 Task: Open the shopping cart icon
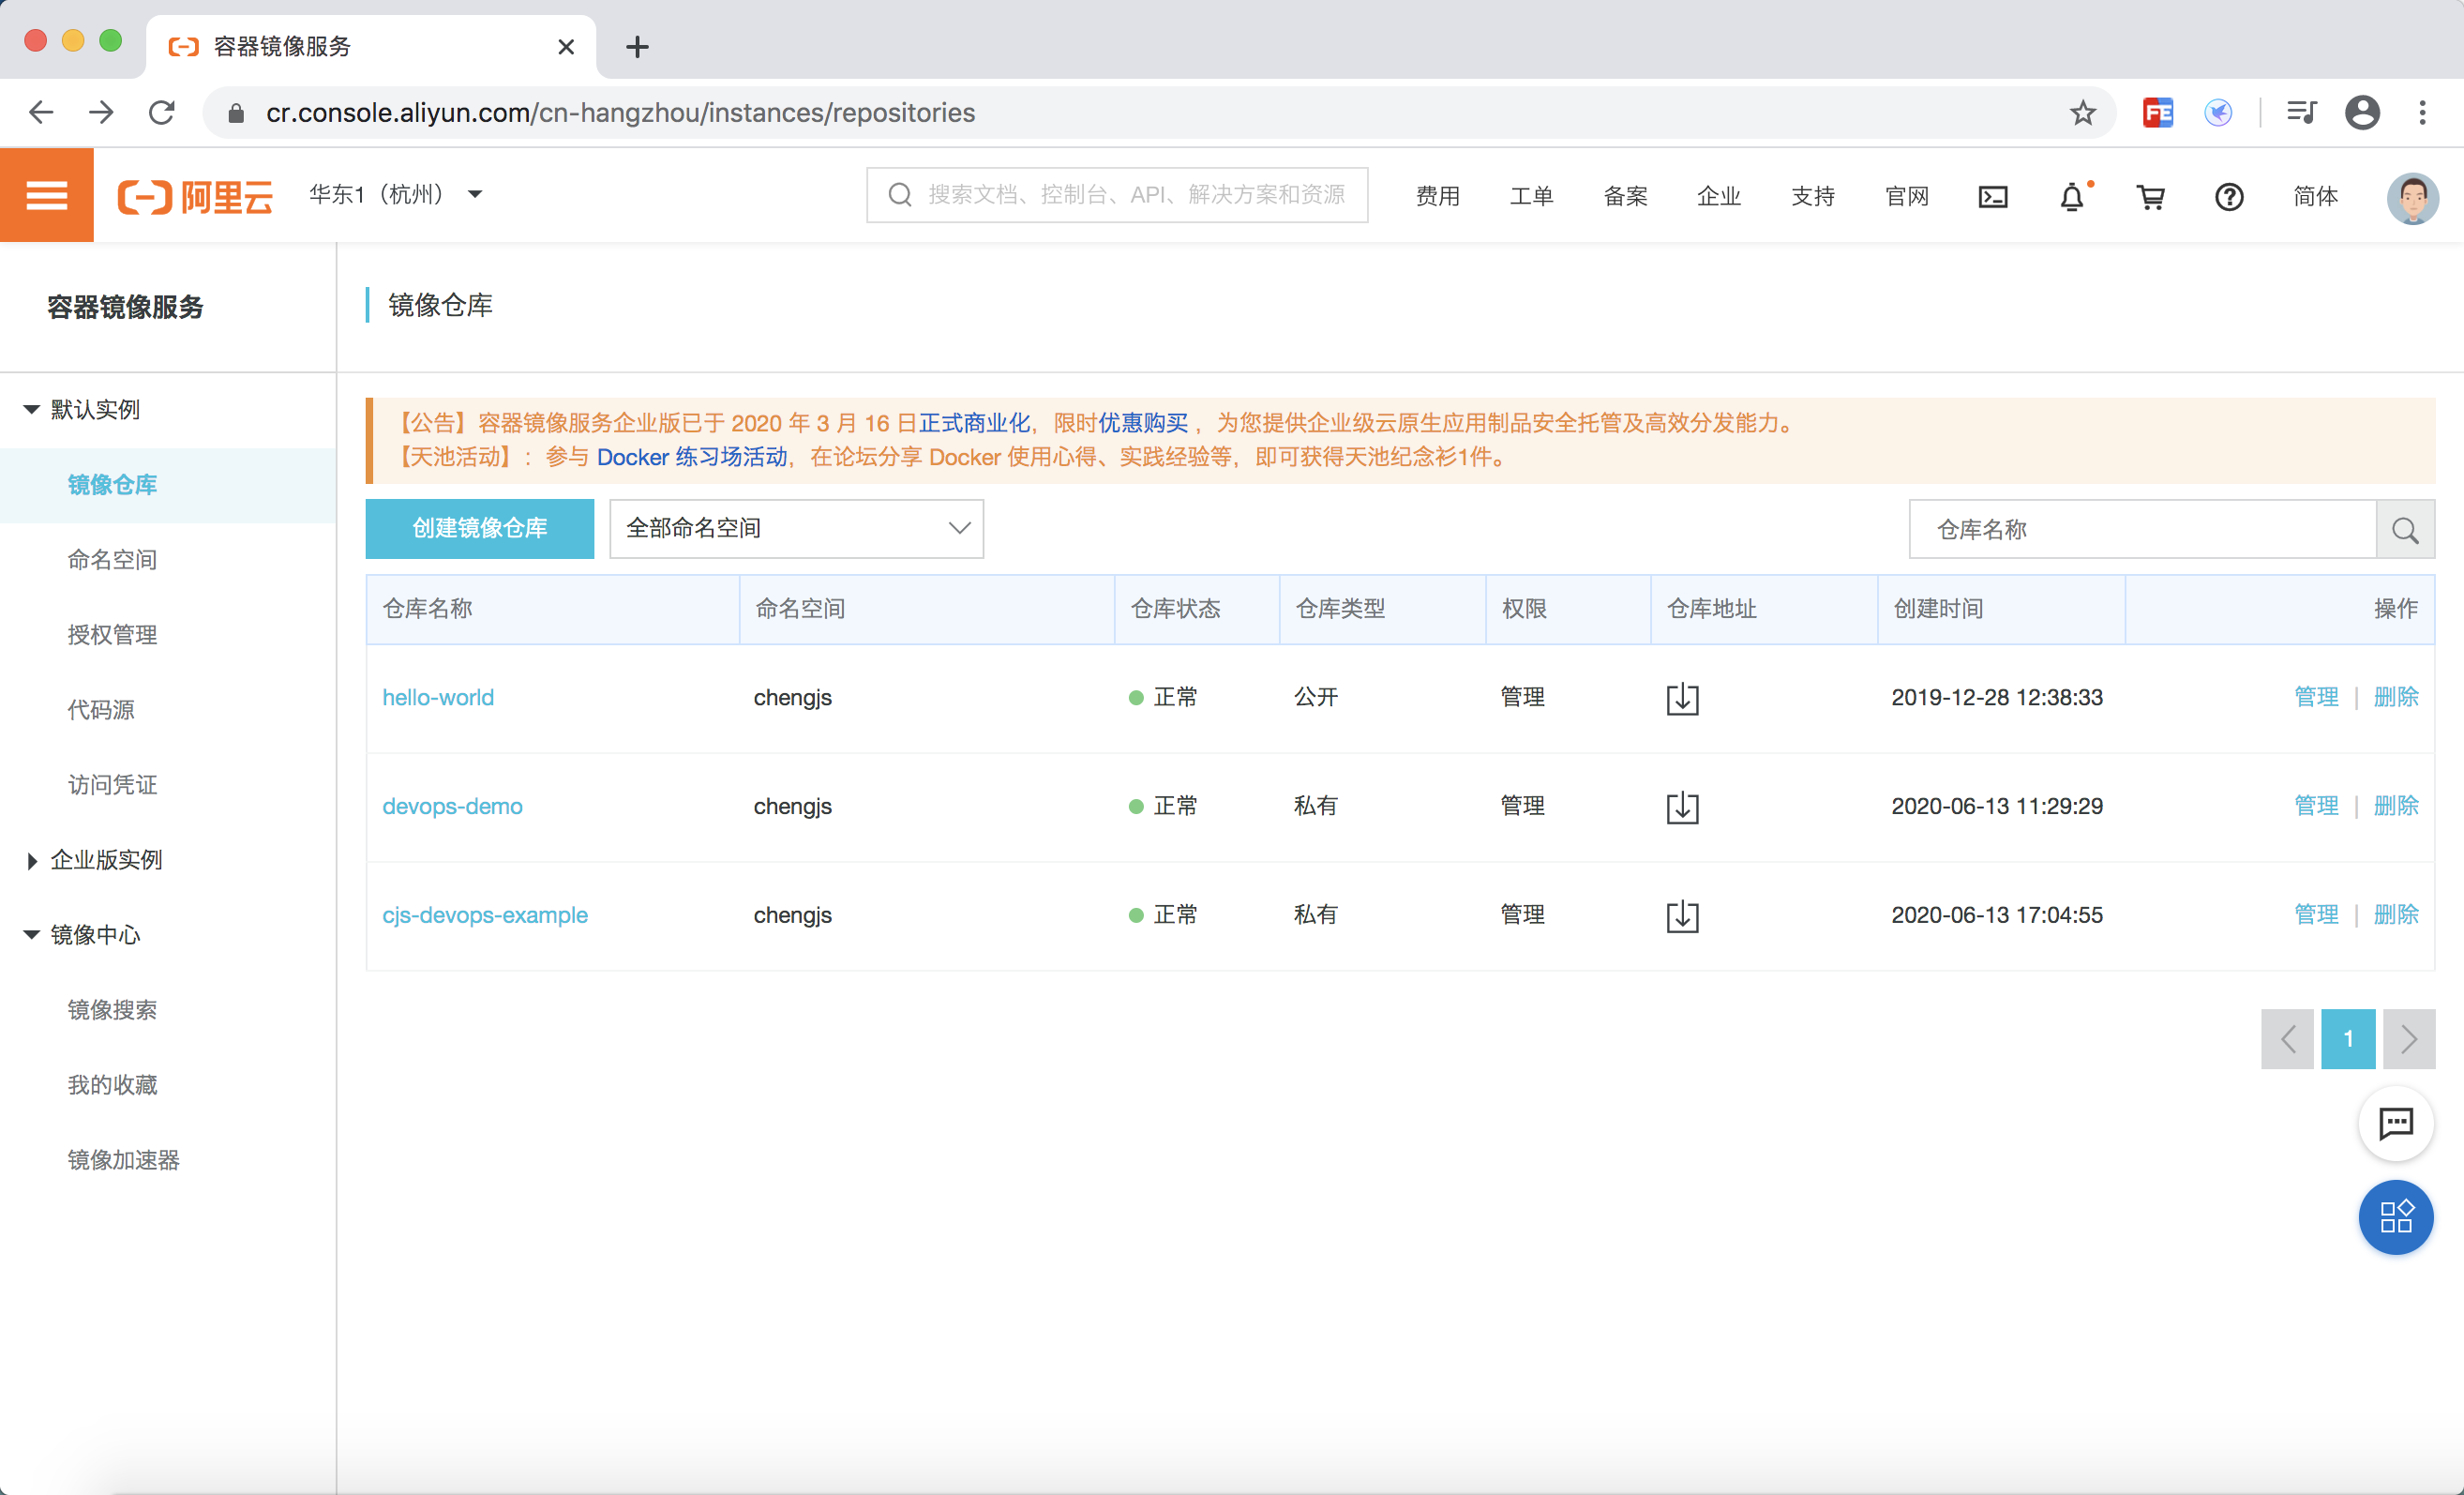2151,197
